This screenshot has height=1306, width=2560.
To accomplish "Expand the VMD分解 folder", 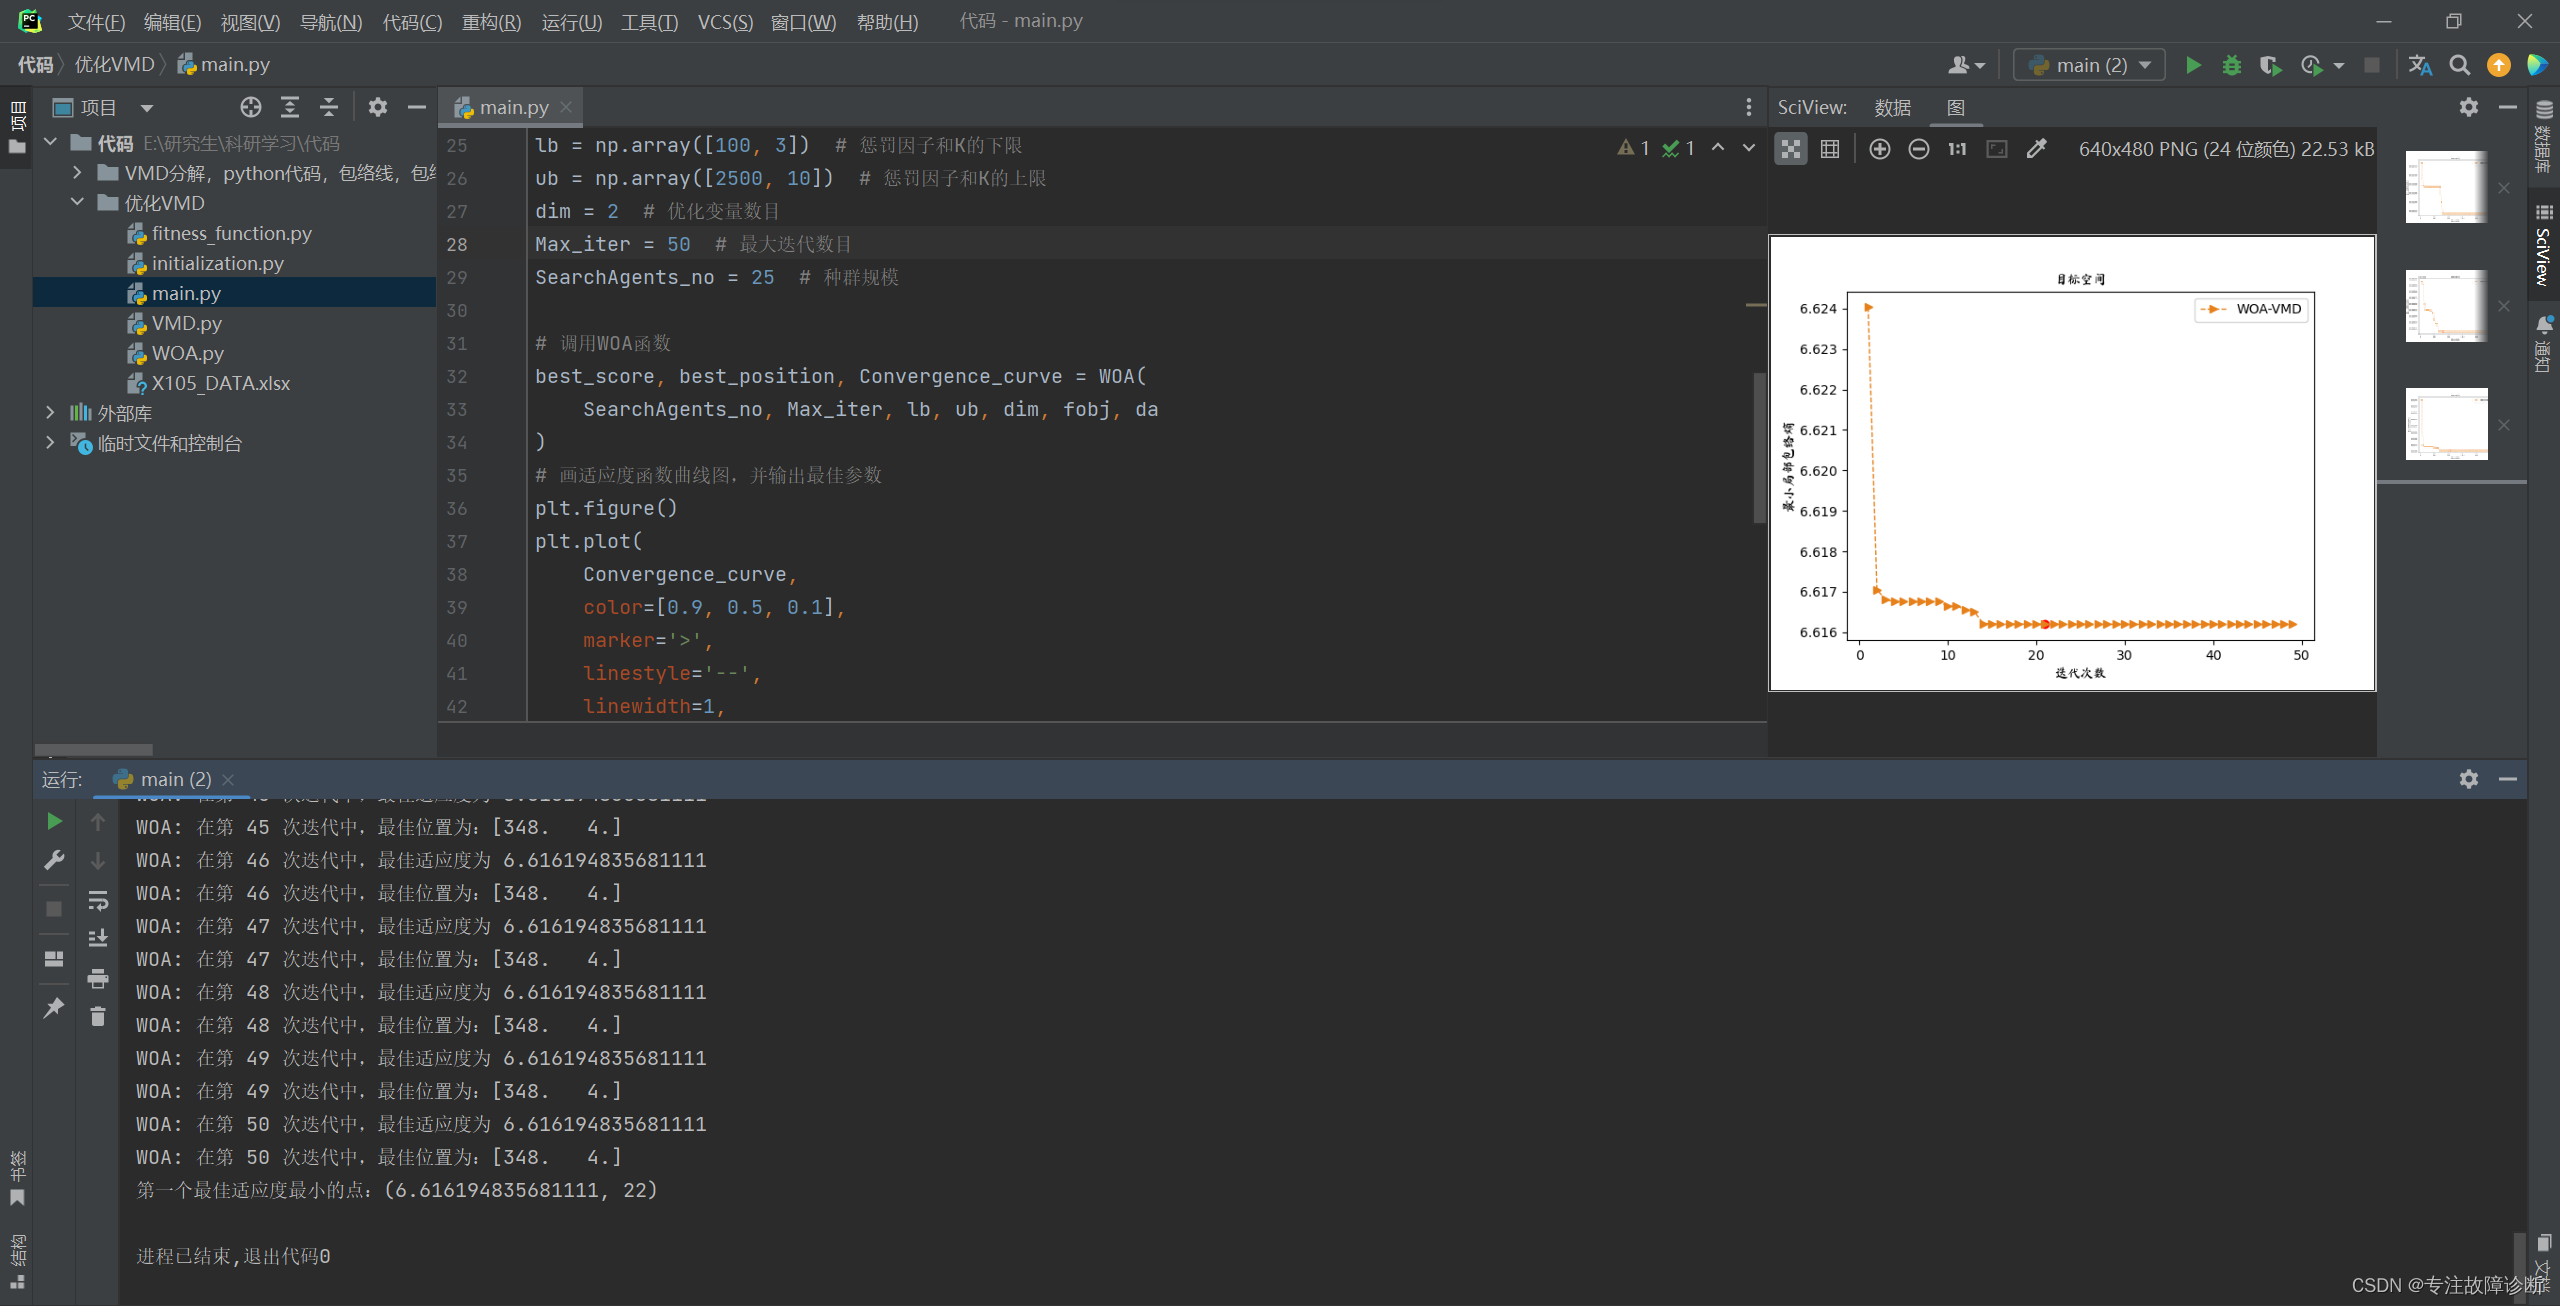I will click(x=77, y=173).
